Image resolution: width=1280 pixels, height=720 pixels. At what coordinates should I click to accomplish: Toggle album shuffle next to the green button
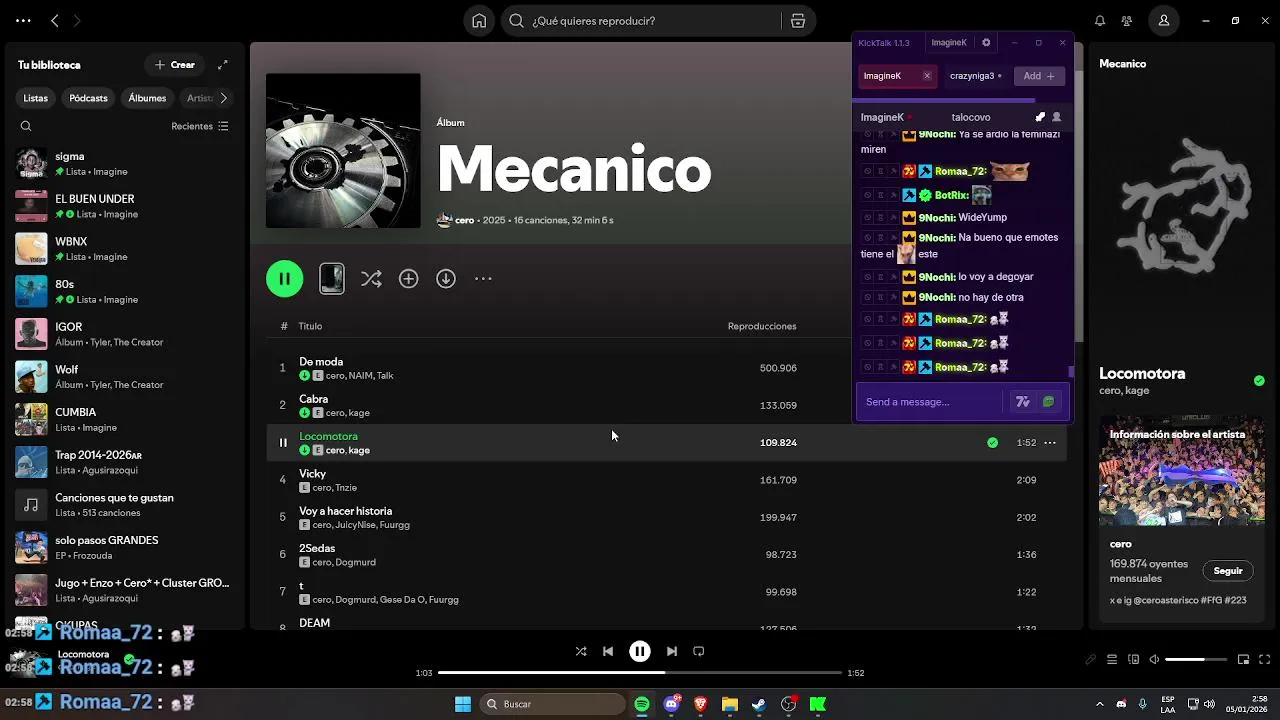point(371,279)
